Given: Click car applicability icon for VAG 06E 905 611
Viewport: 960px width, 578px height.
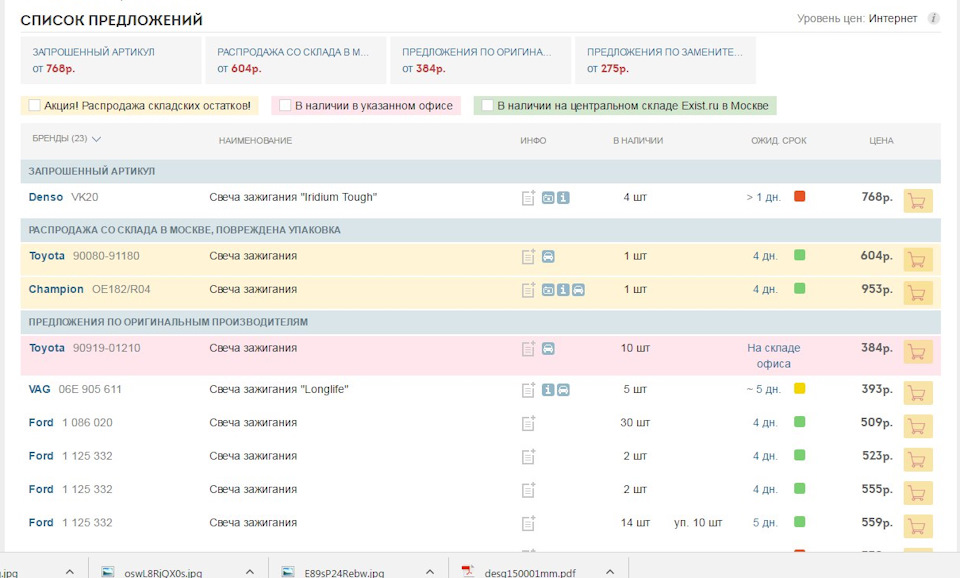Looking at the screenshot, I should pyautogui.click(x=563, y=389).
